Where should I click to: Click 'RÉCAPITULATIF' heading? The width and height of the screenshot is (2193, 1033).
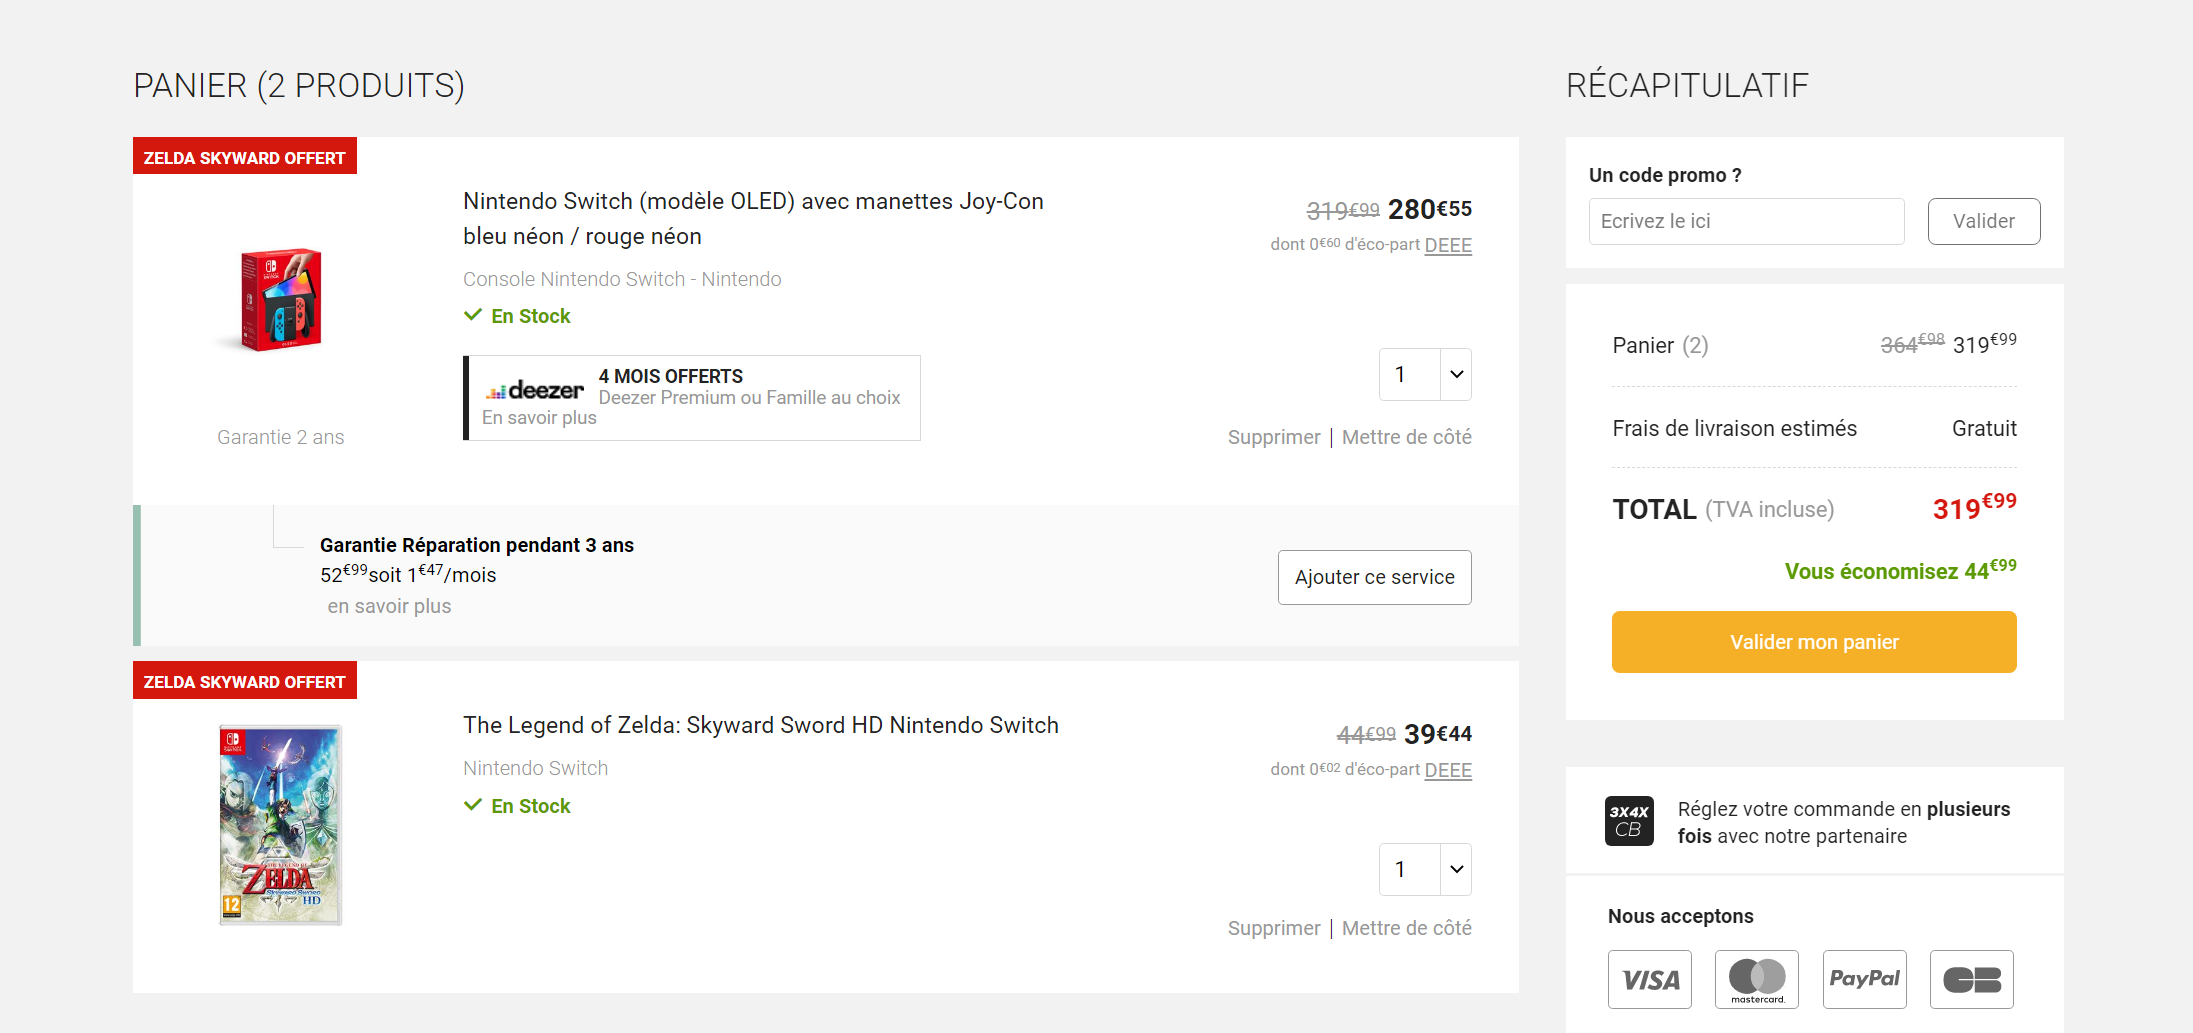point(1687,85)
